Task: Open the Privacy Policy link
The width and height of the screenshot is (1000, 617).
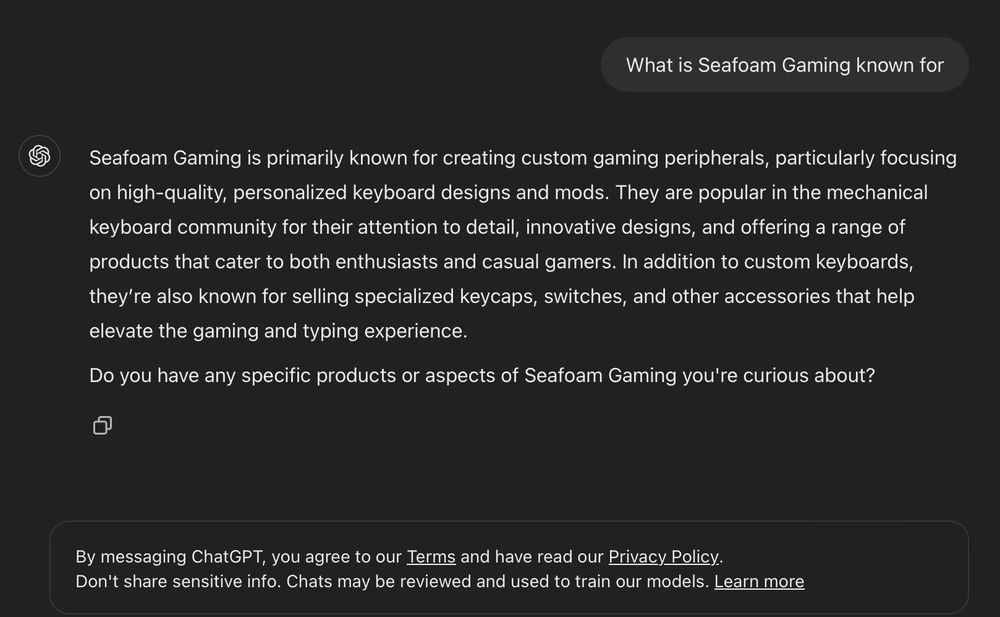Action: click(x=663, y=557)
